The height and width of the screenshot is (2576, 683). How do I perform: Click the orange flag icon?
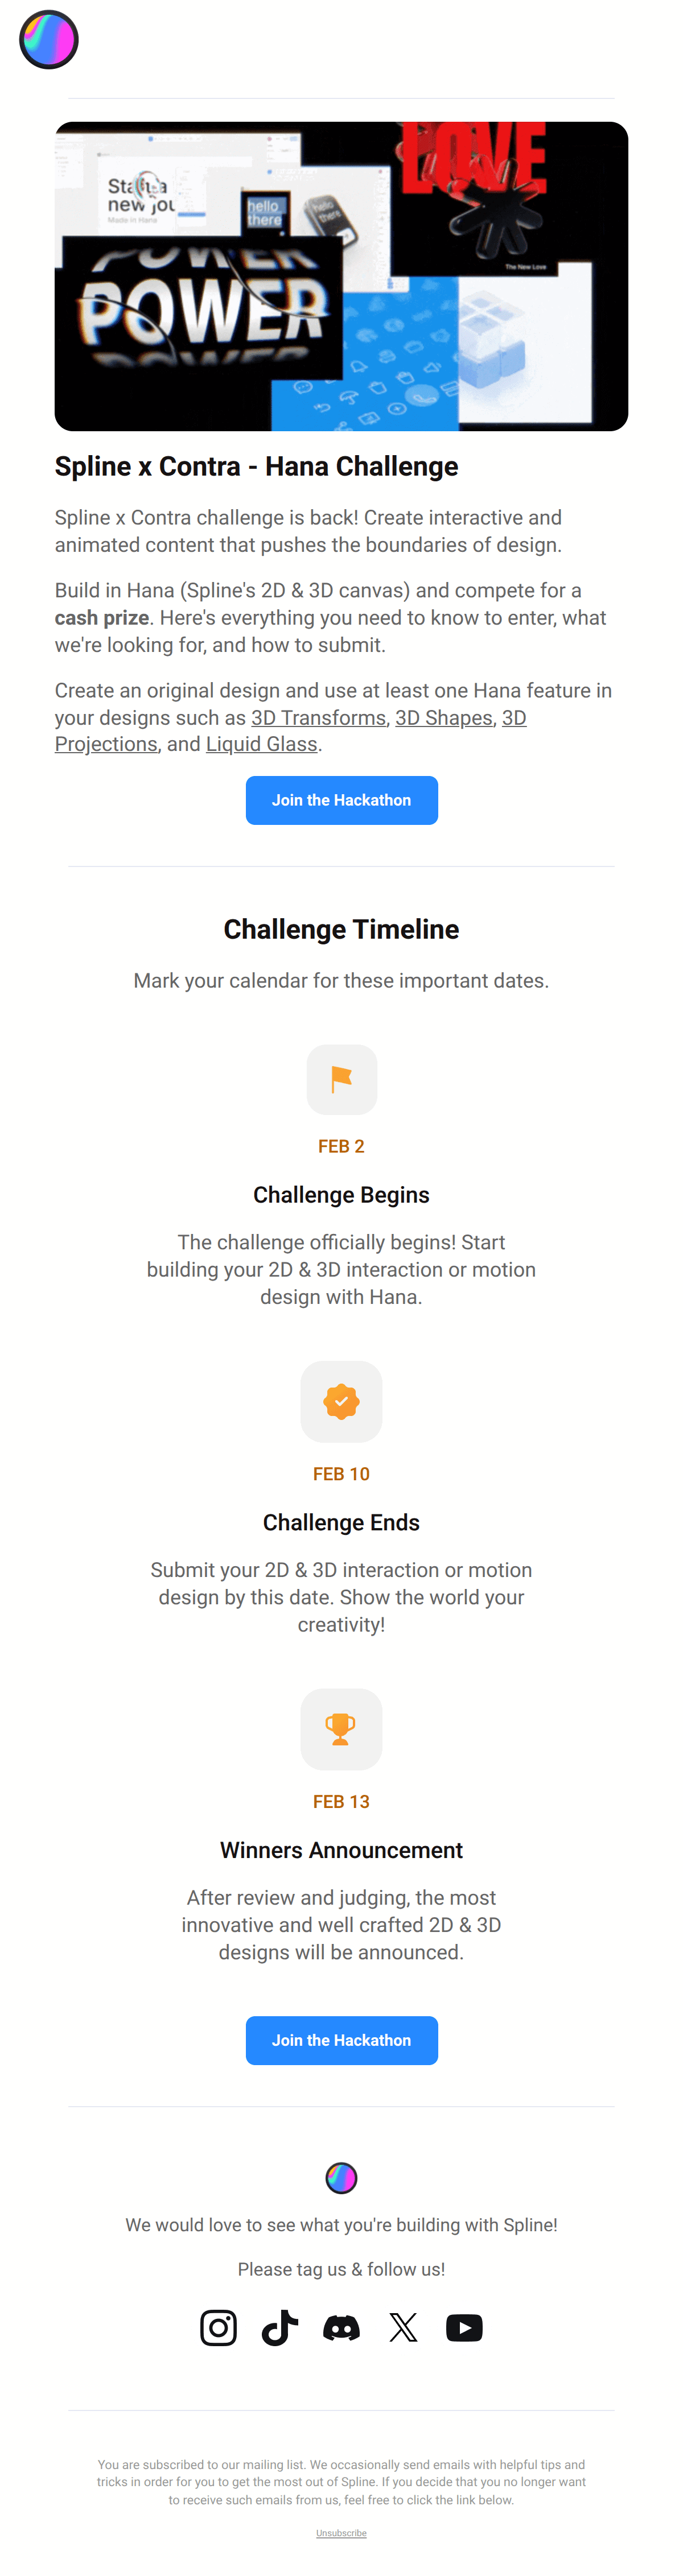coord(341,1079)
